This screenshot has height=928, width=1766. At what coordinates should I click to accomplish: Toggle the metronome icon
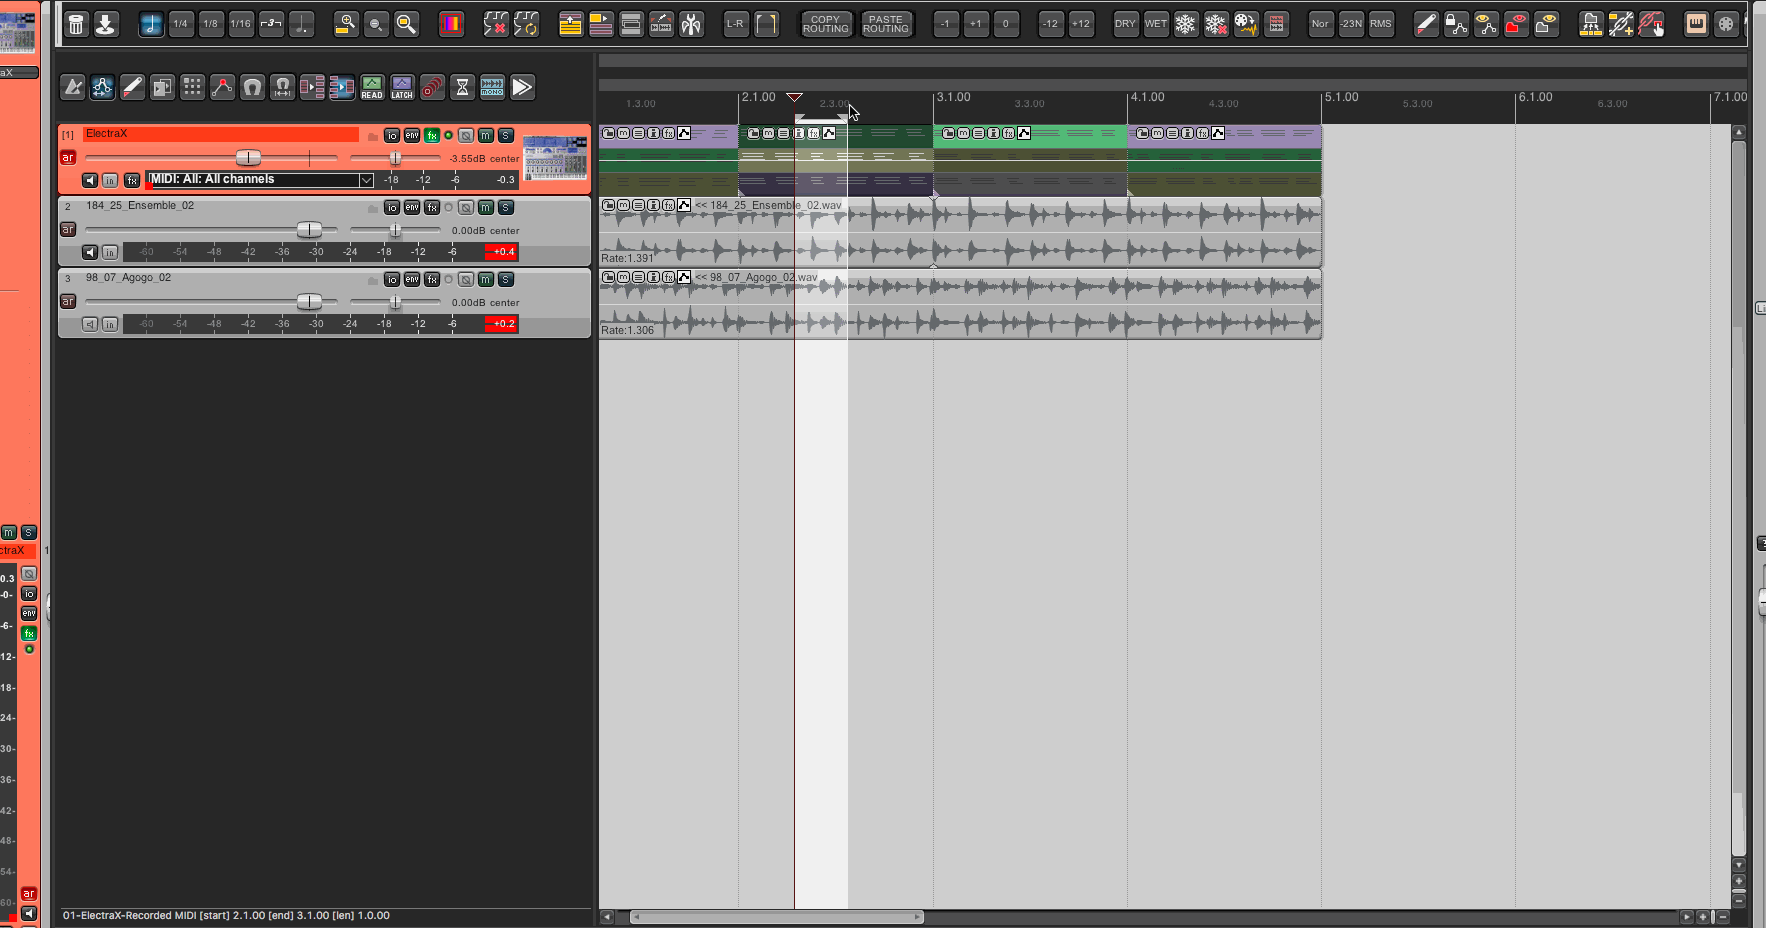72,88
